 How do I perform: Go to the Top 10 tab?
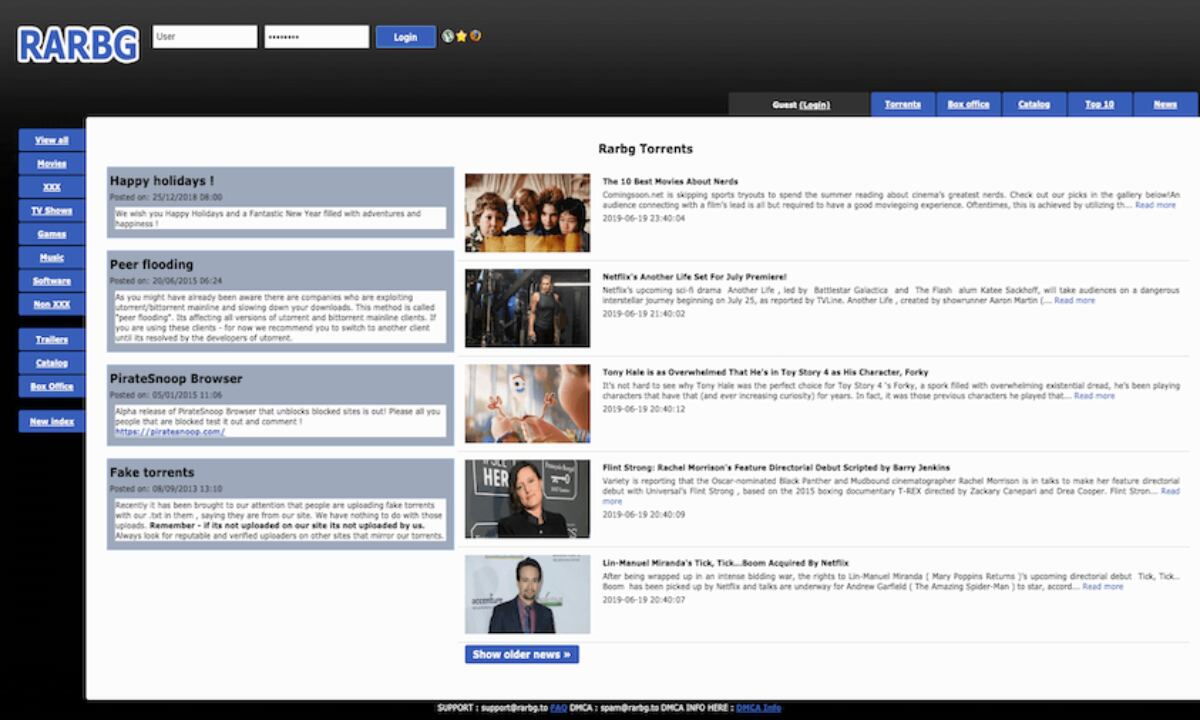pos(1099,104)
